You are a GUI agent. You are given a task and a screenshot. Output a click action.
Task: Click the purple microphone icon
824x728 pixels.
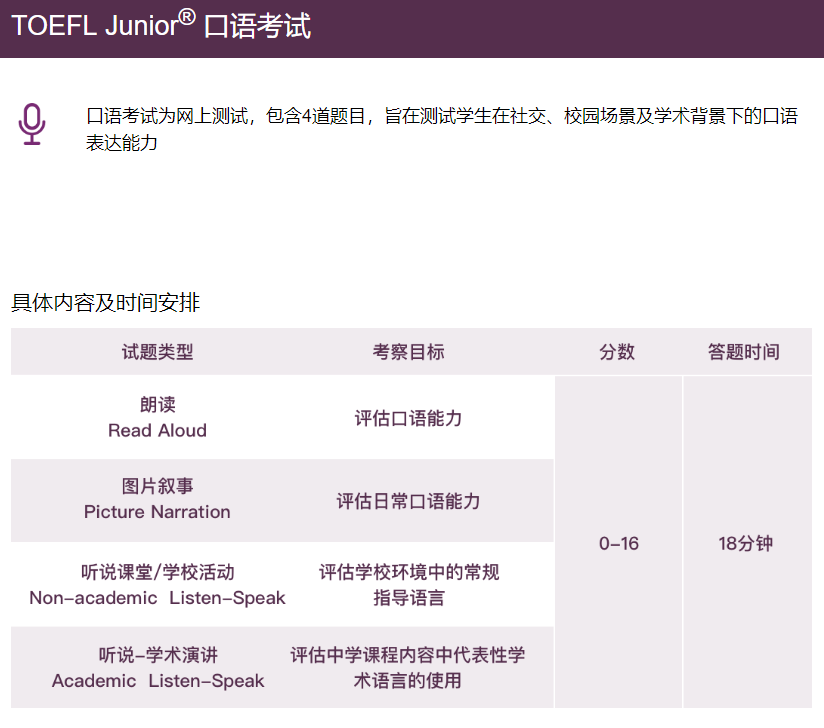coord(32,124)
